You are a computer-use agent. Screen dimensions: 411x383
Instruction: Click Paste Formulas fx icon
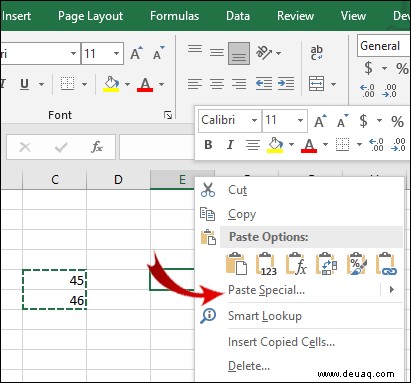296,264
